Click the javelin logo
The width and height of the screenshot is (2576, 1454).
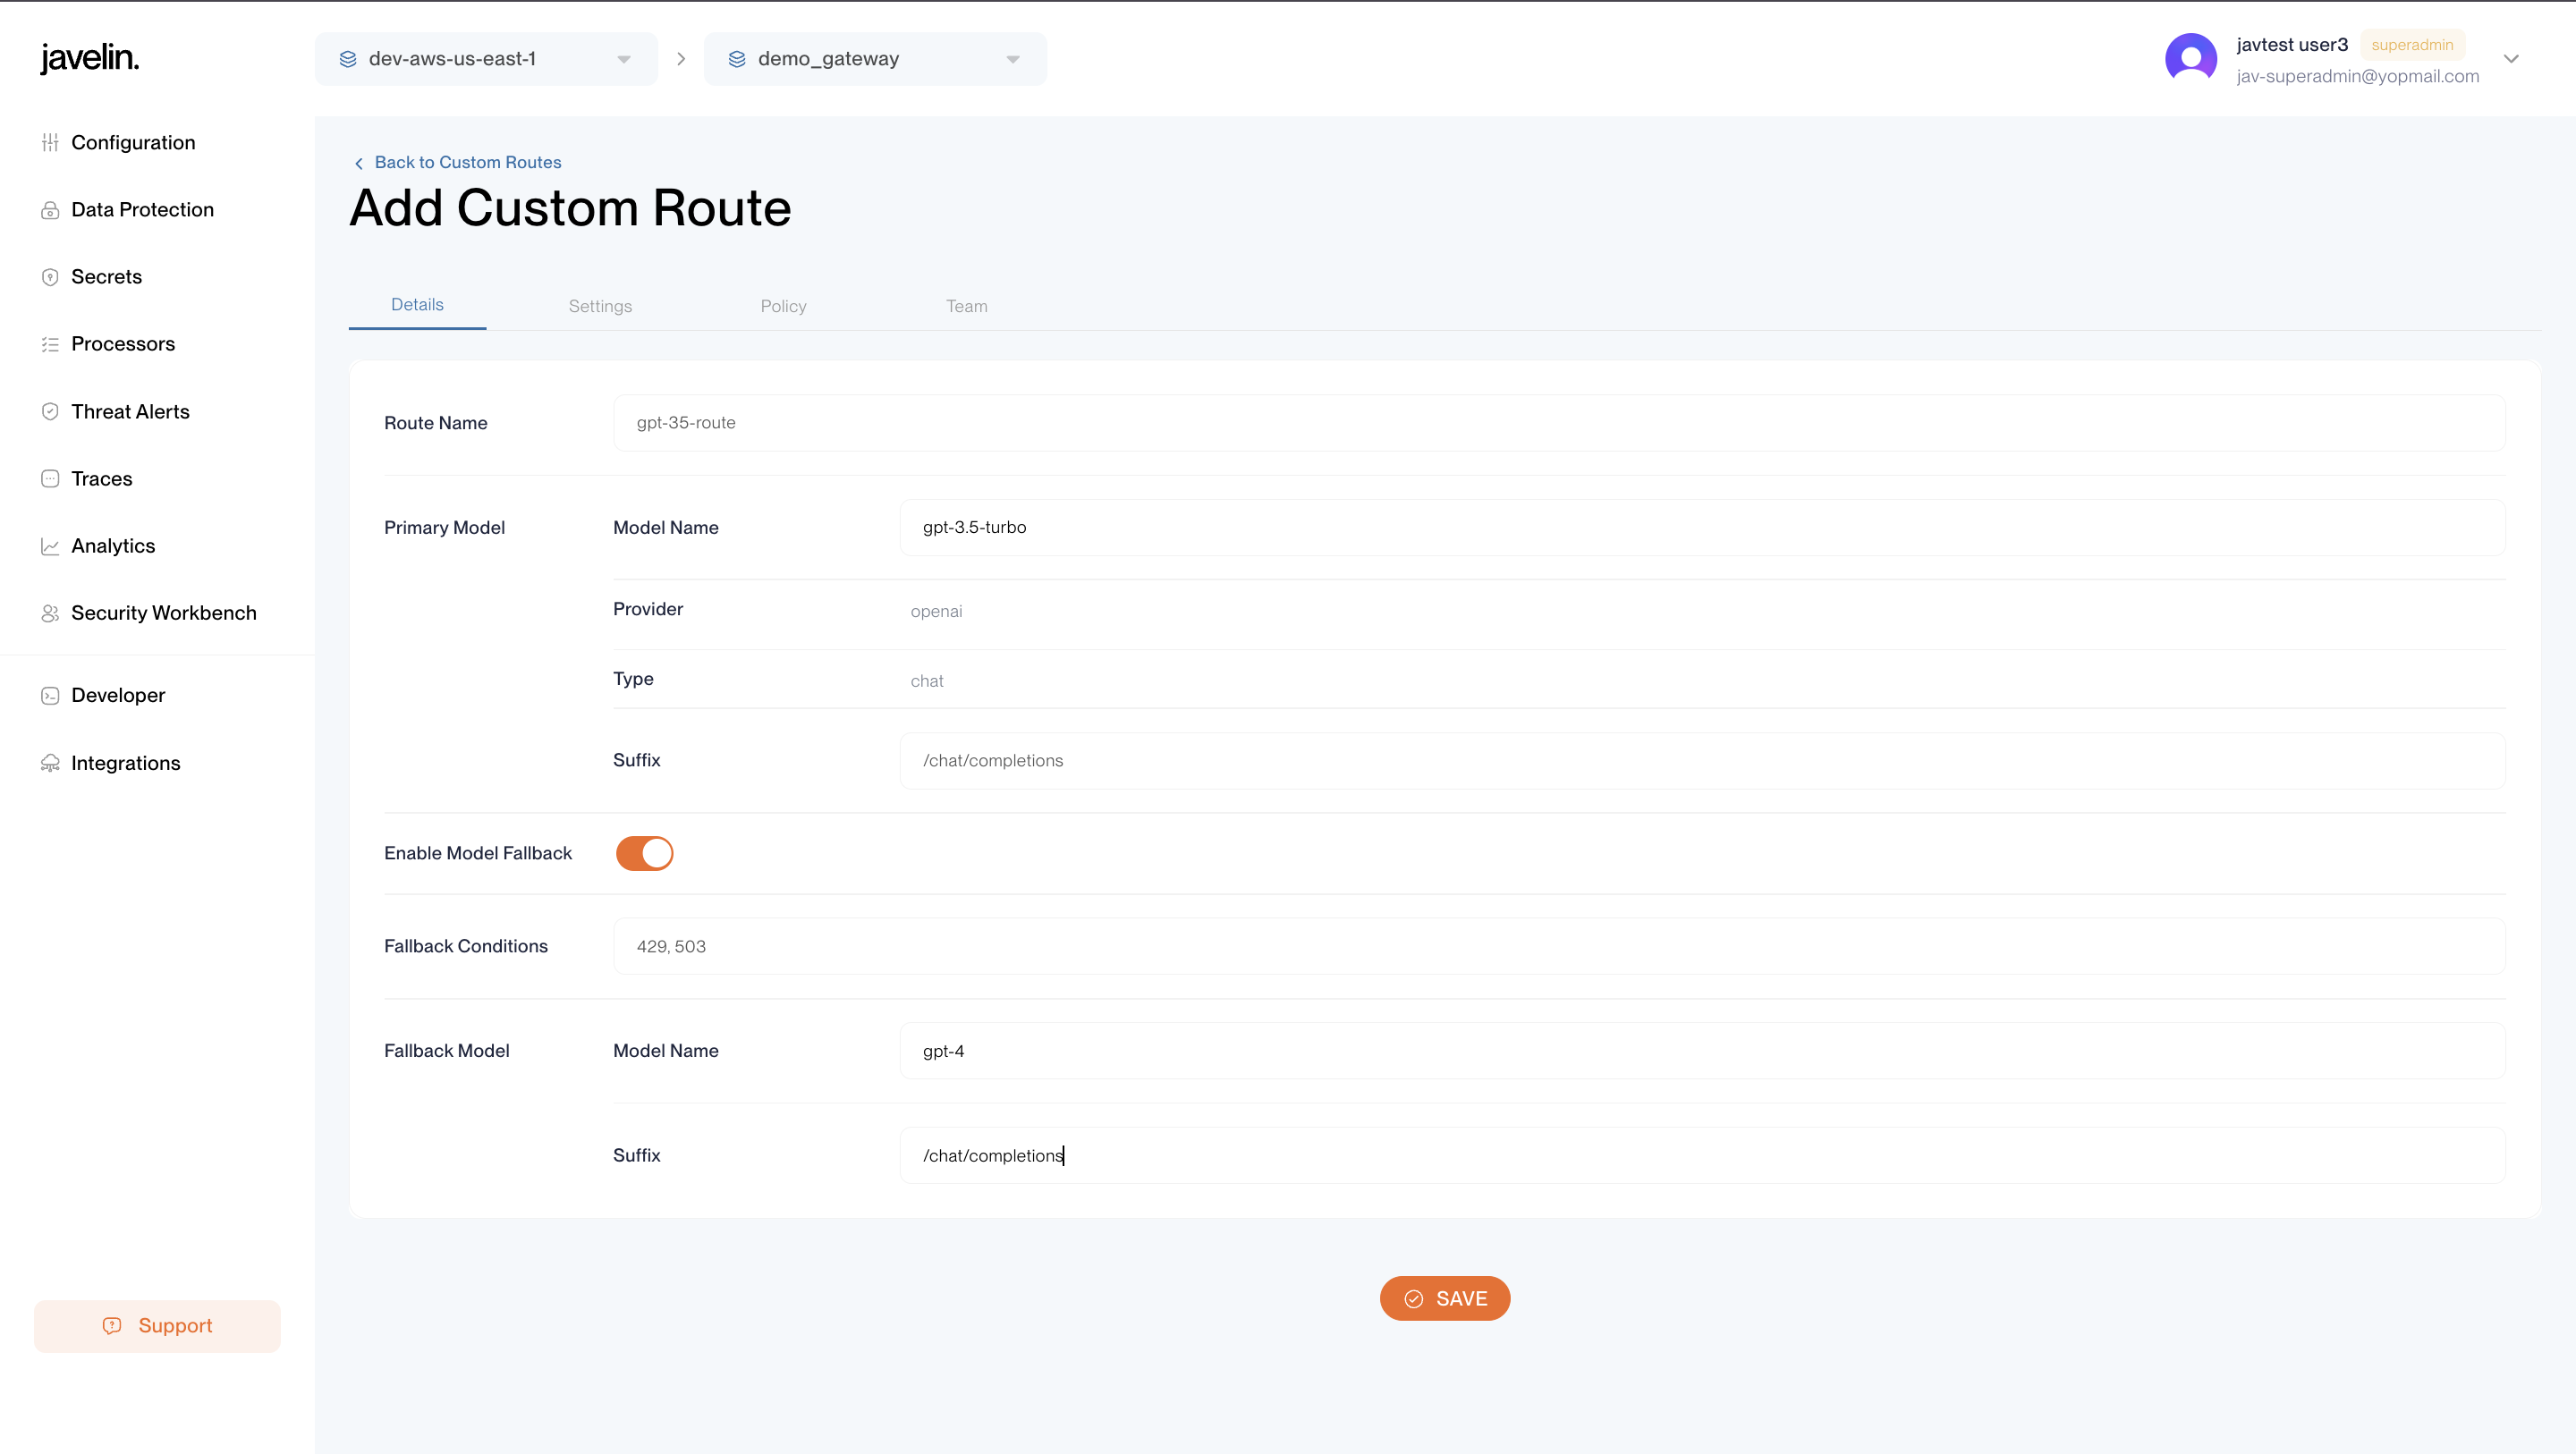[x=89, y=58]
